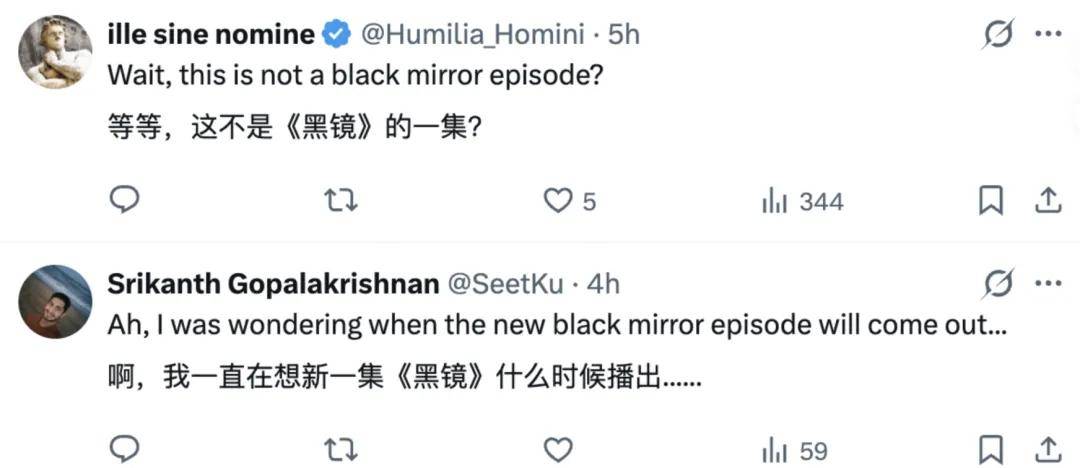The width and height of the screenshot is (1080, 468).
Task: Reply to ille sine nomine's tweet
Action: click(123, 200)
